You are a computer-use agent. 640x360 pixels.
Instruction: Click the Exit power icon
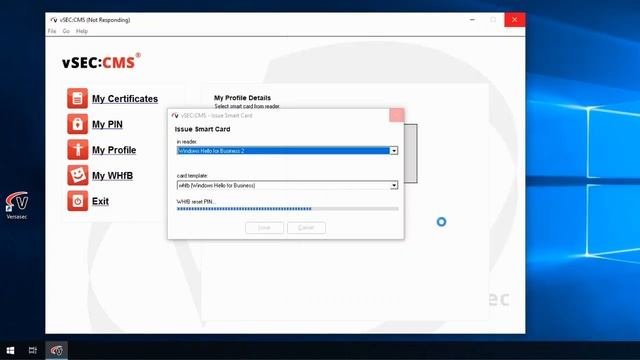(77, 201)
